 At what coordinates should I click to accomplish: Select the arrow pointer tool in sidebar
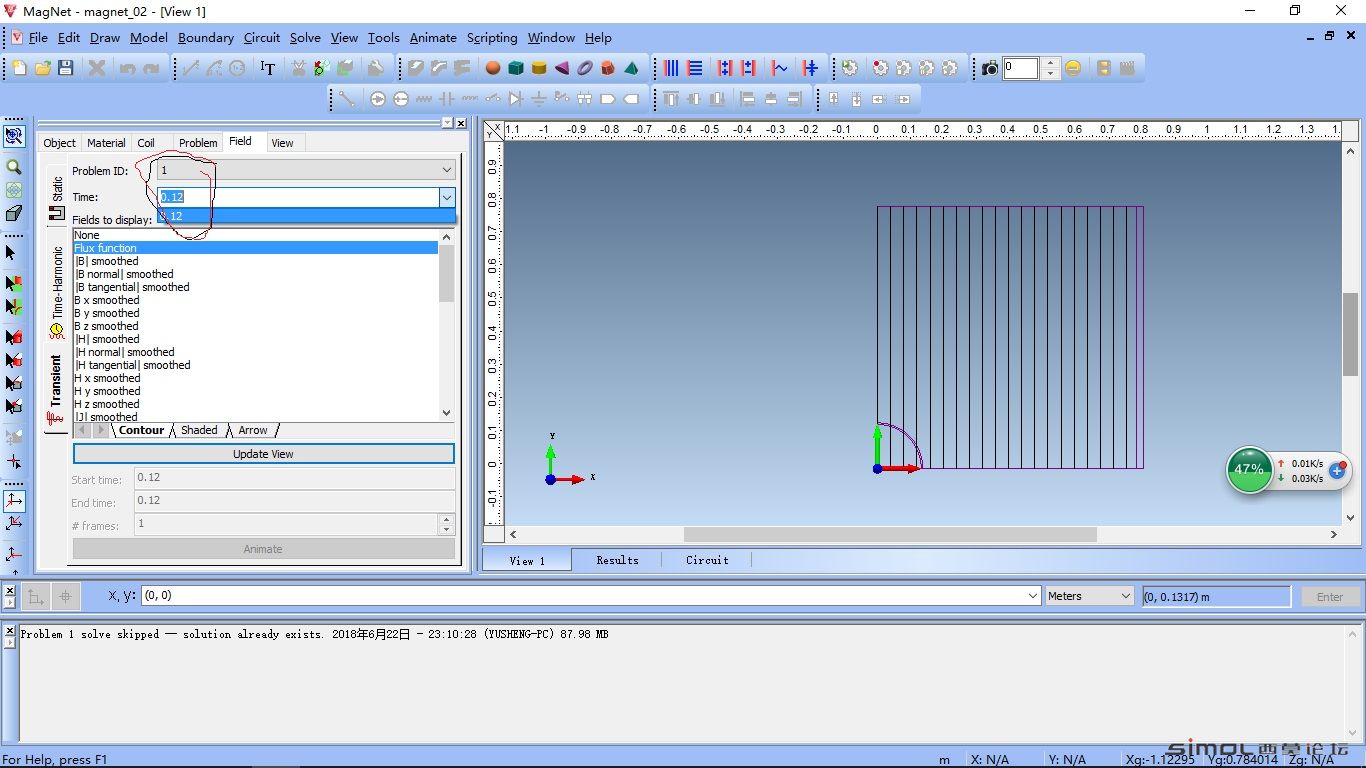(x=12, y=253)
